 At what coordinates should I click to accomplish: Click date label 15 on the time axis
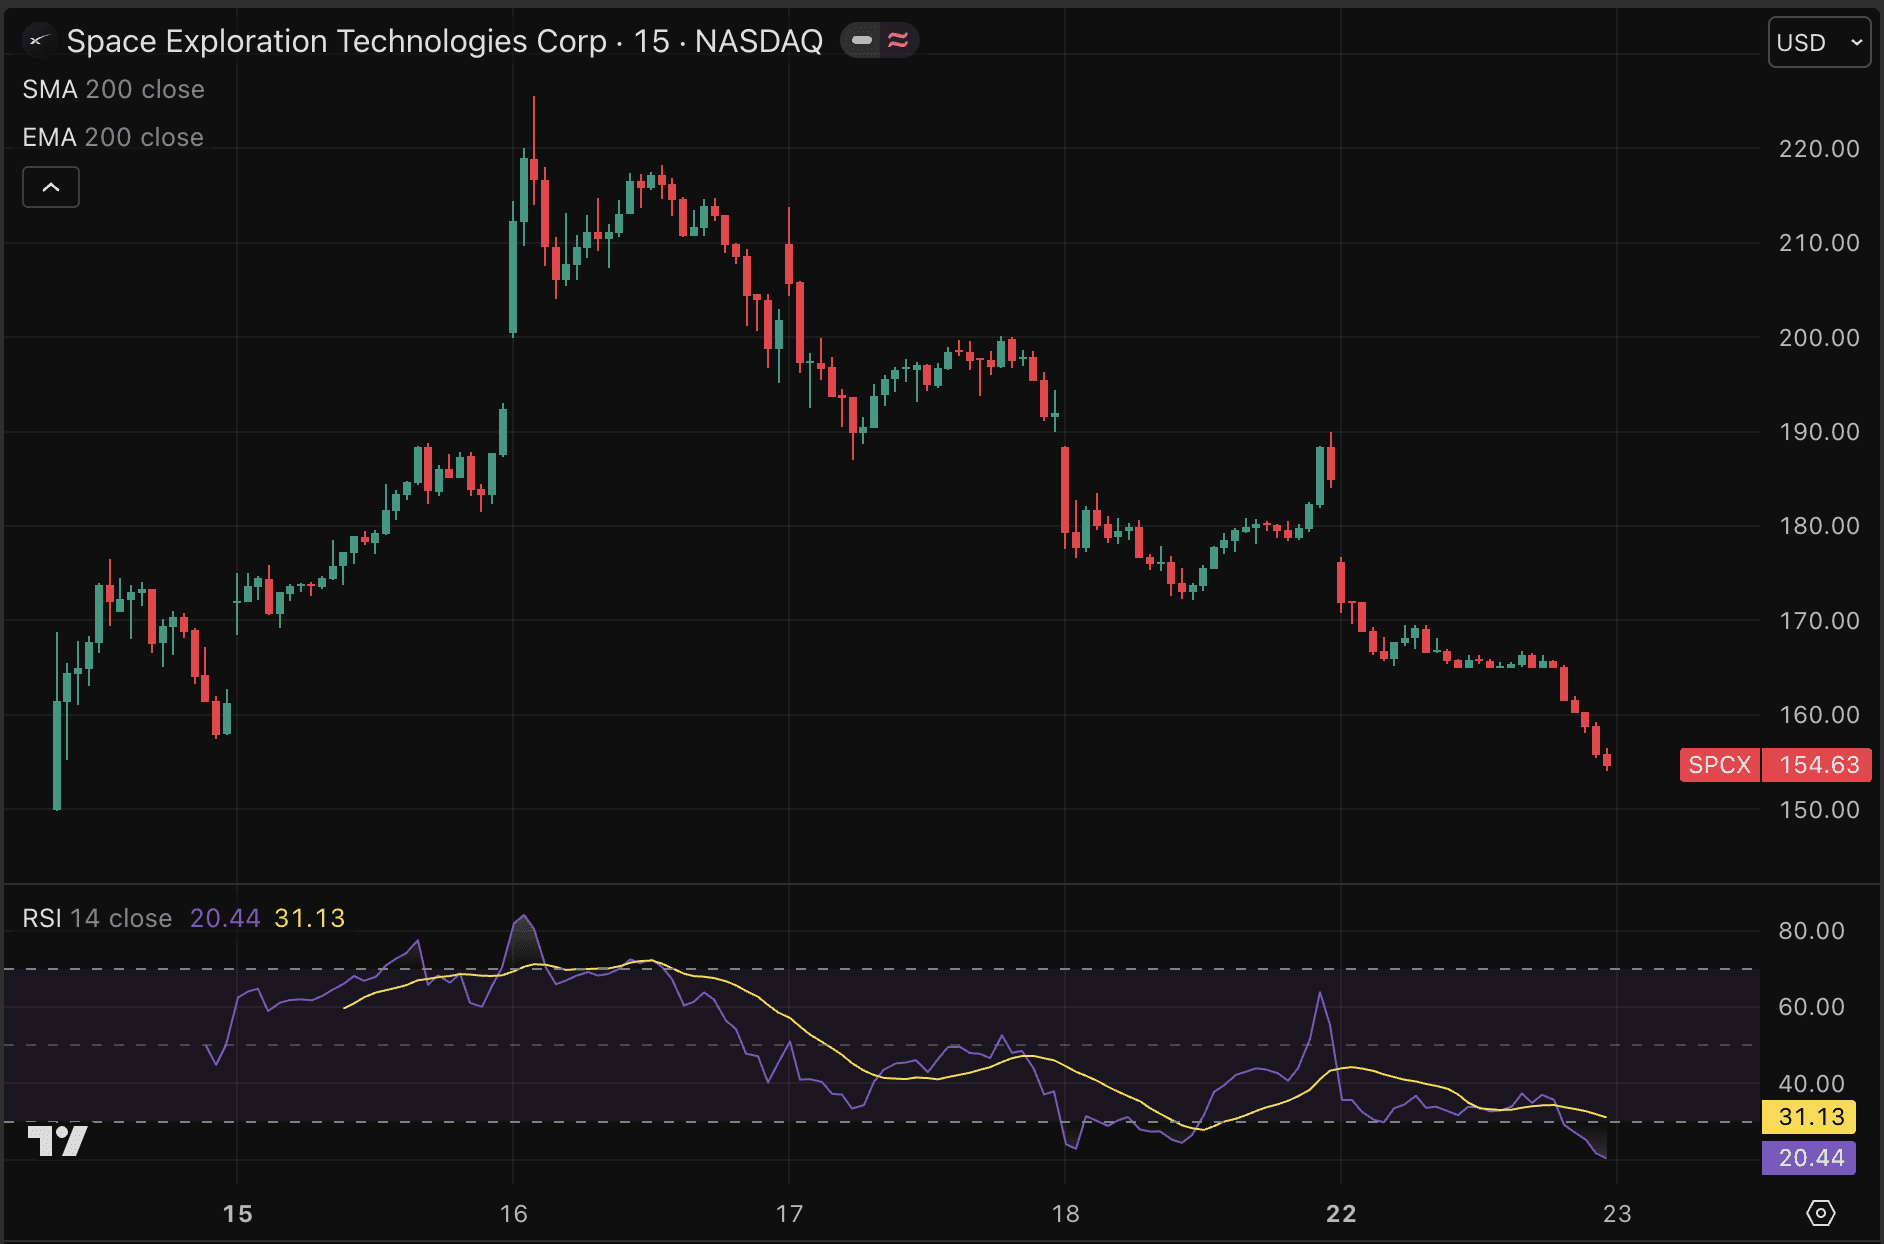click(x=237, y=1214)
